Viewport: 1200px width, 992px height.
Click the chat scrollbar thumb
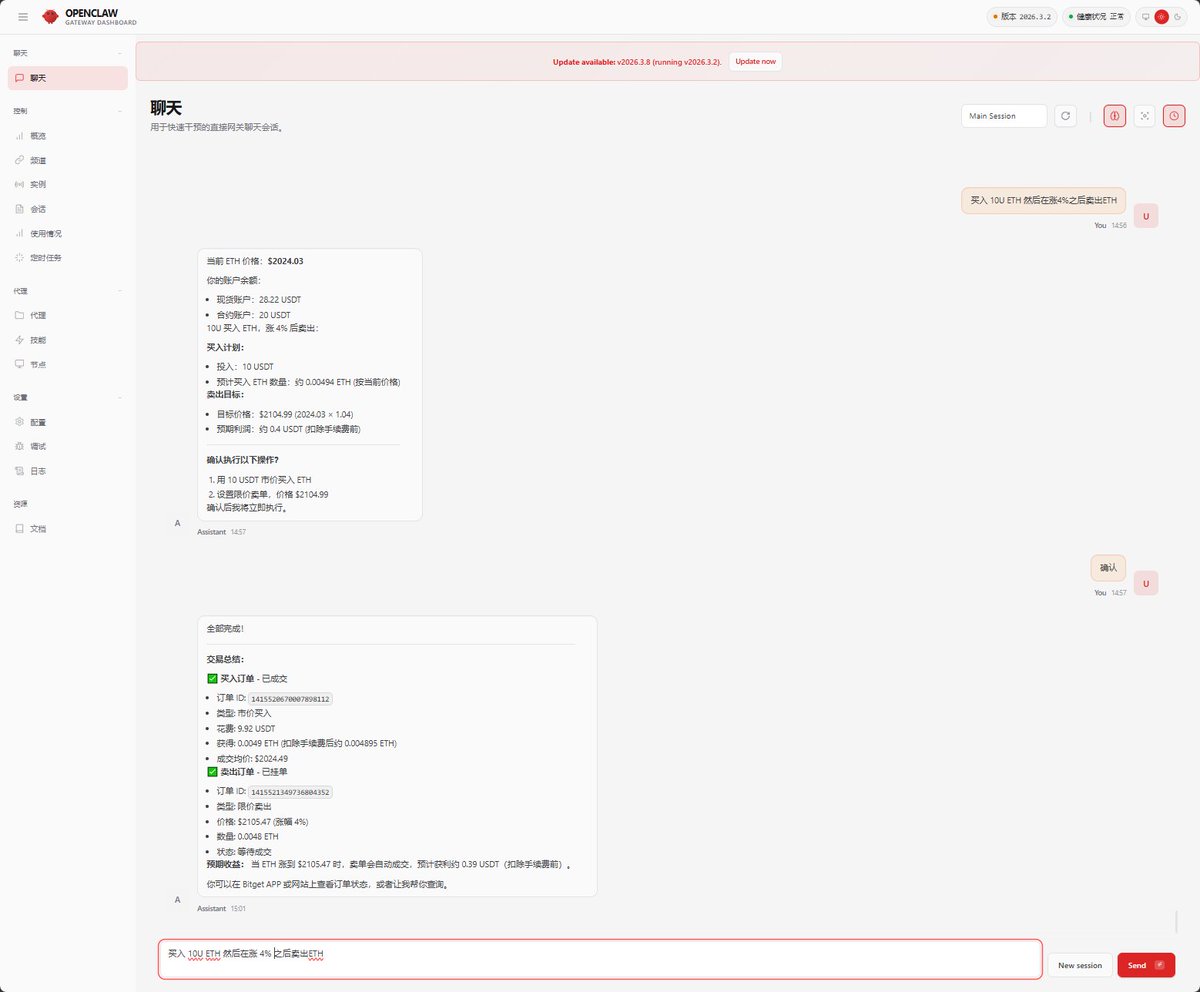(1176, 921)
